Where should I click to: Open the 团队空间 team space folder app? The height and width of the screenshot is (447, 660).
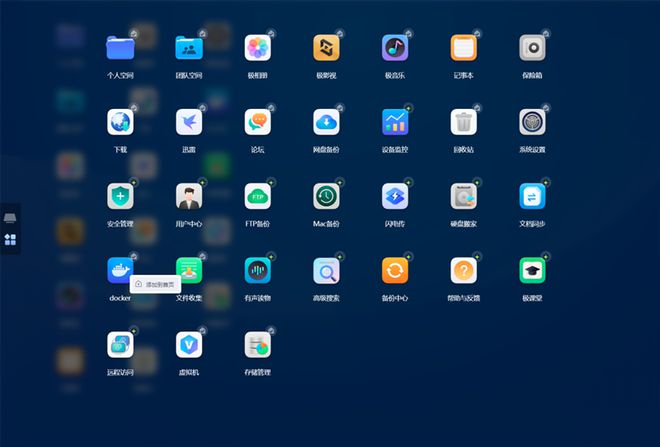(189, 48)
